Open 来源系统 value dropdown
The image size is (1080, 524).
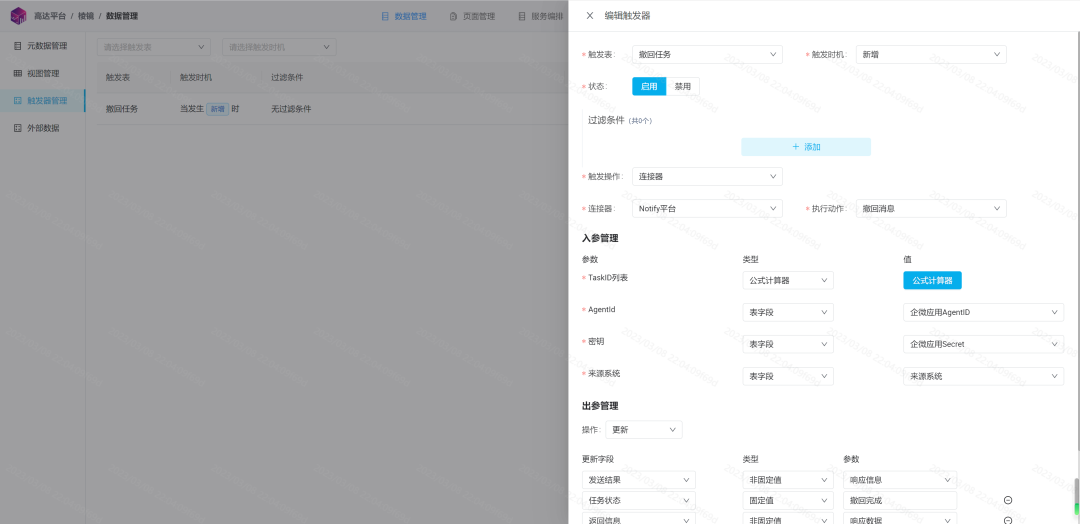(x=984, y=377)
